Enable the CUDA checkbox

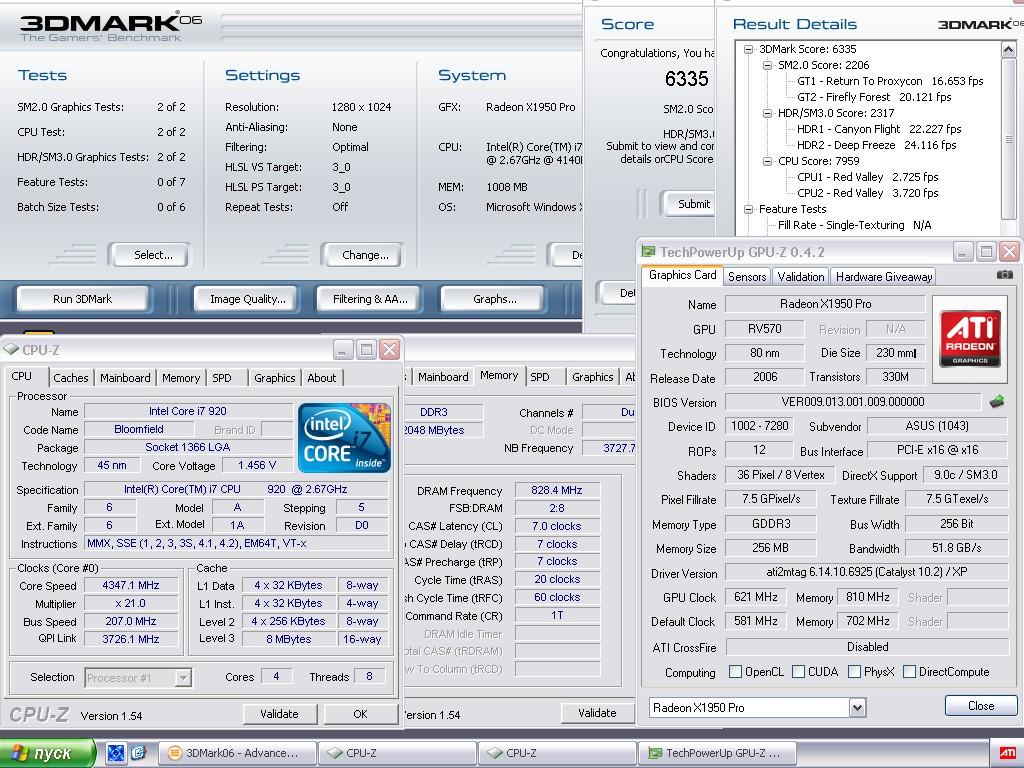pos(798,671)
